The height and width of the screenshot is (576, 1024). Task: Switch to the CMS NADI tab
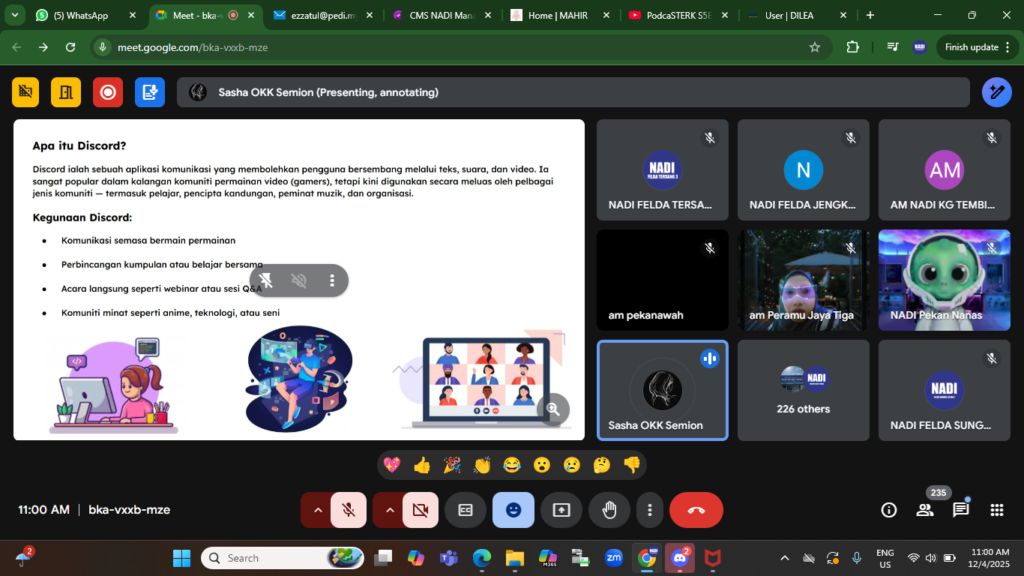(442, 15)
